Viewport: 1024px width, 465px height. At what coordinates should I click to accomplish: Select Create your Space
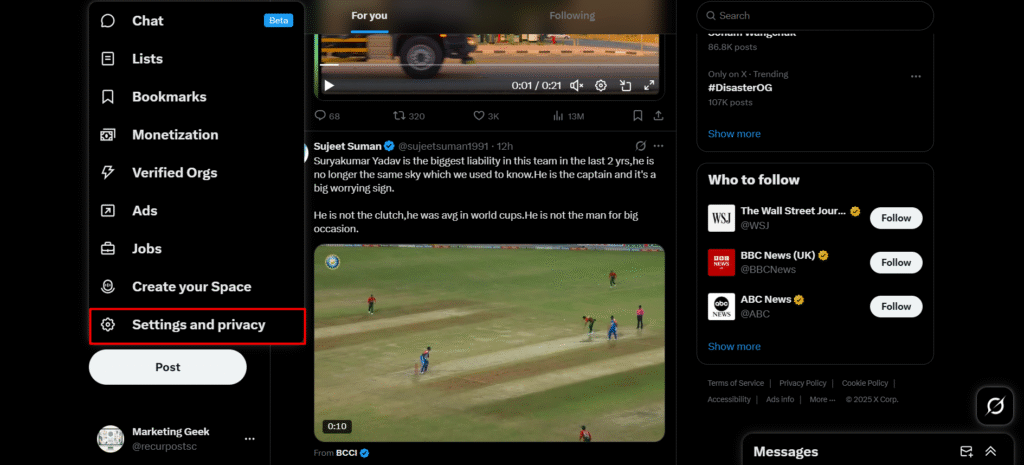click(197, 286)
